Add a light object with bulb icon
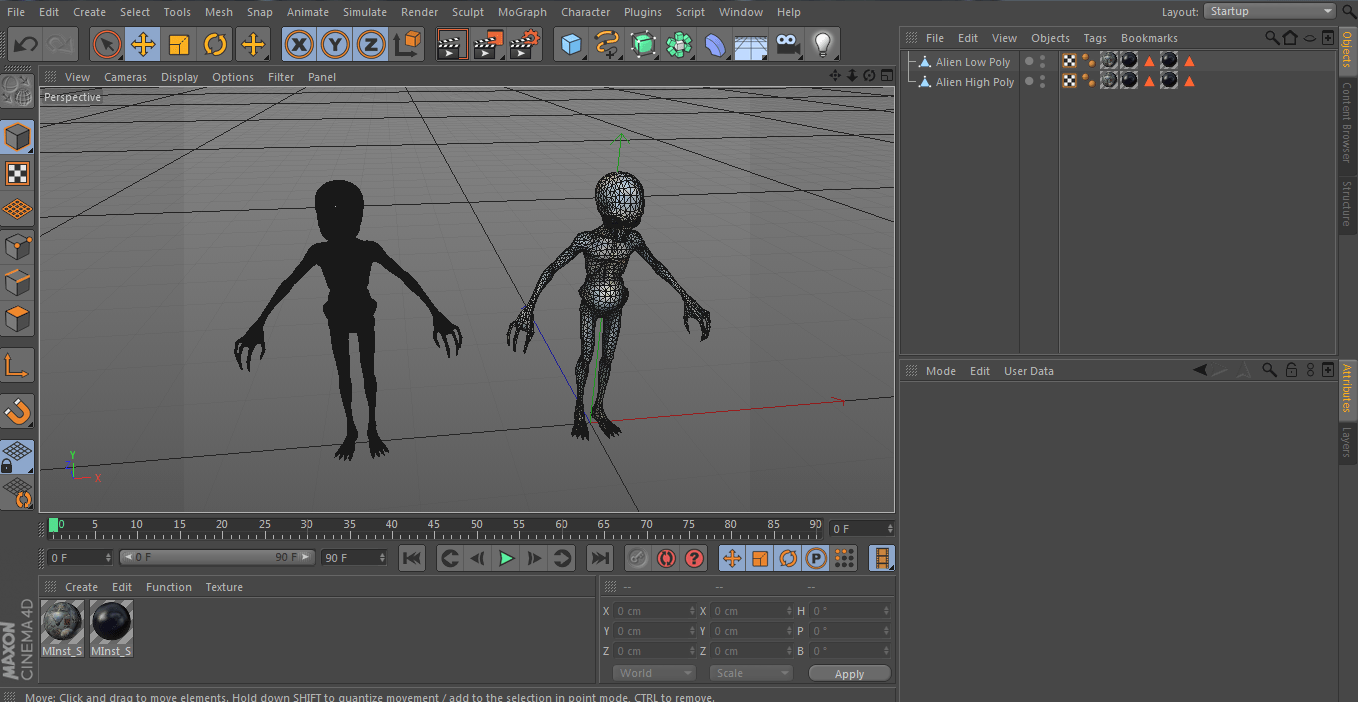Image resolution: width=1358 pixels, height=702 pixels. pos(822,45)
